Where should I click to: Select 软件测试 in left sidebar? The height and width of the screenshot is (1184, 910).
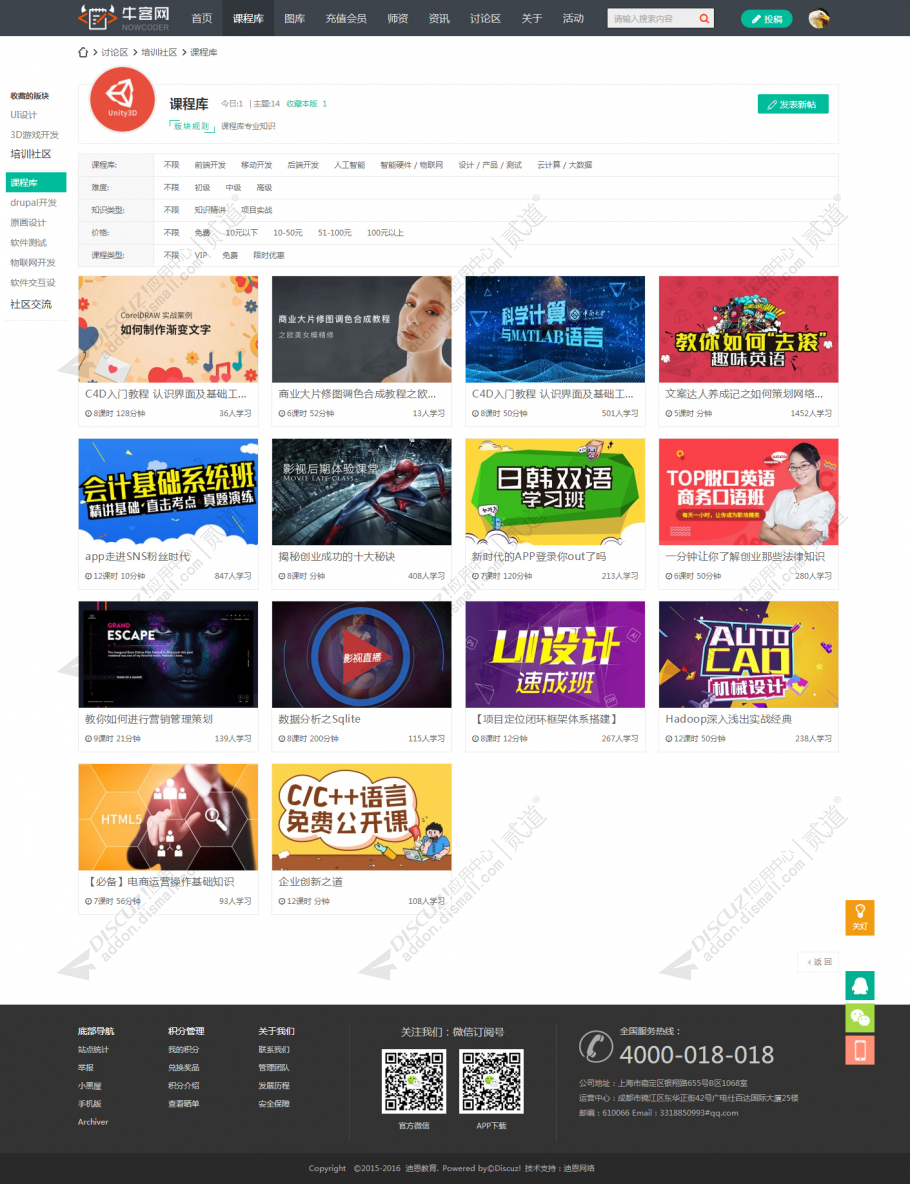28,242
